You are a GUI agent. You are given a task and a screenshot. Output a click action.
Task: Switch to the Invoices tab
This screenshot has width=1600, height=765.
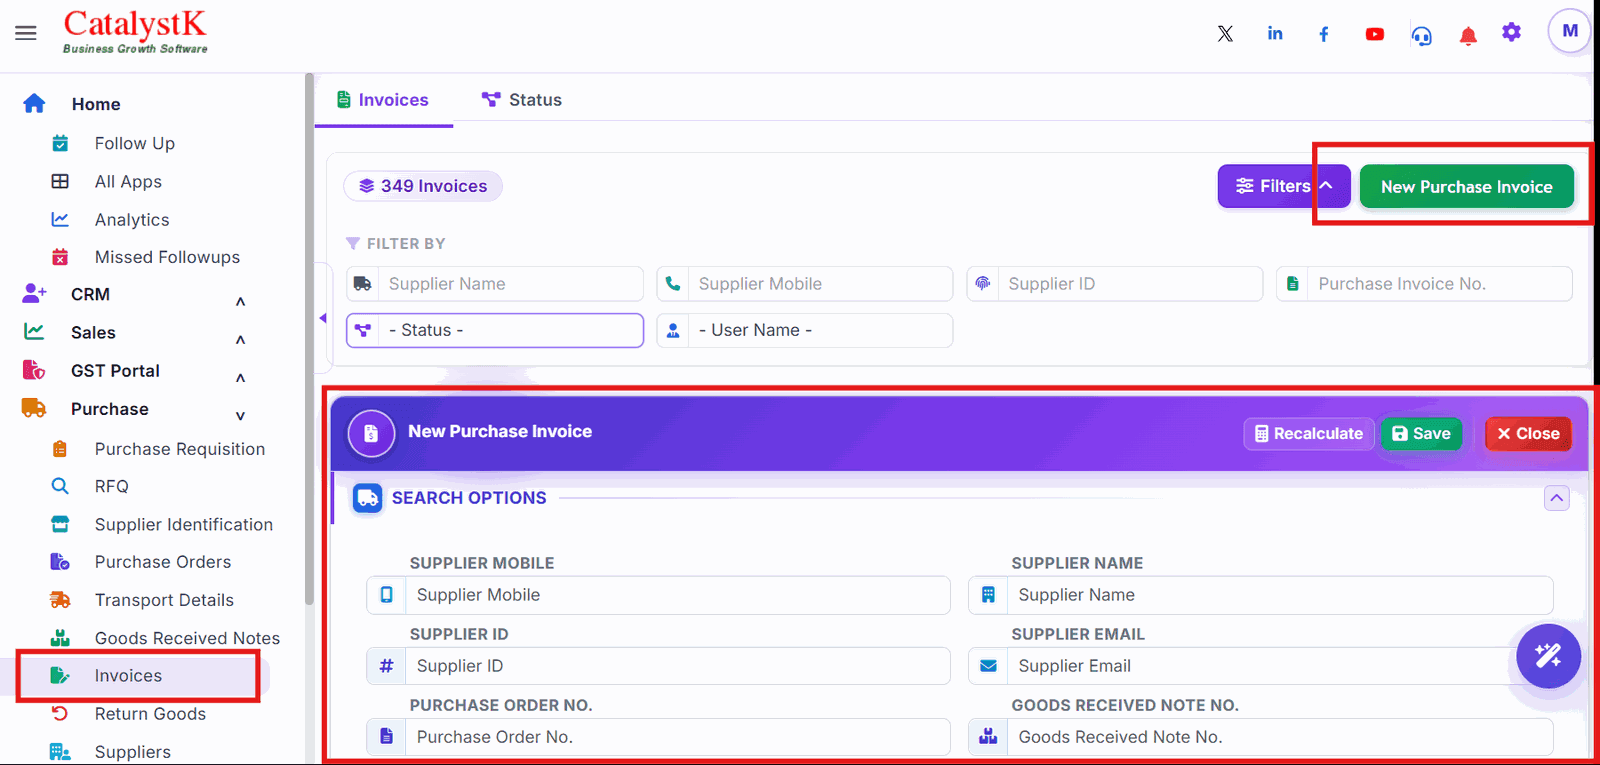point(383,100)
